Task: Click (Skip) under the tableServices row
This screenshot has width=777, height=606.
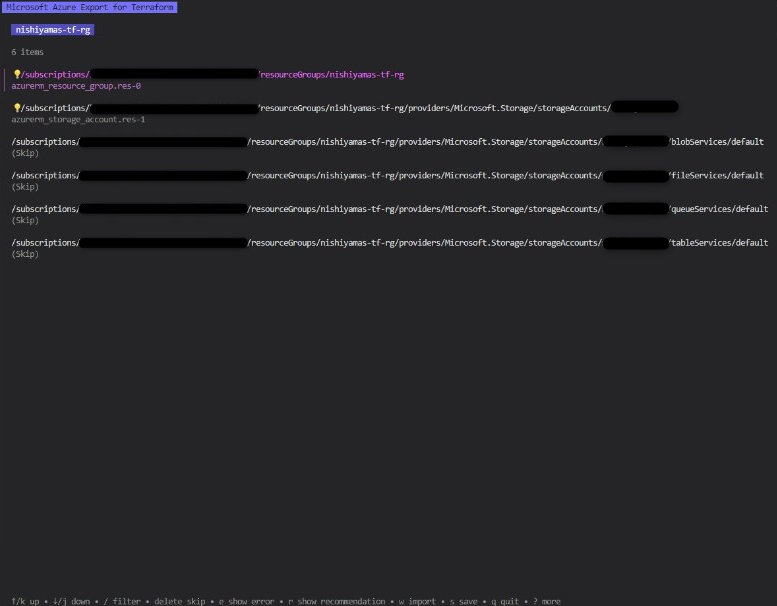Action: tap(25, 254)
